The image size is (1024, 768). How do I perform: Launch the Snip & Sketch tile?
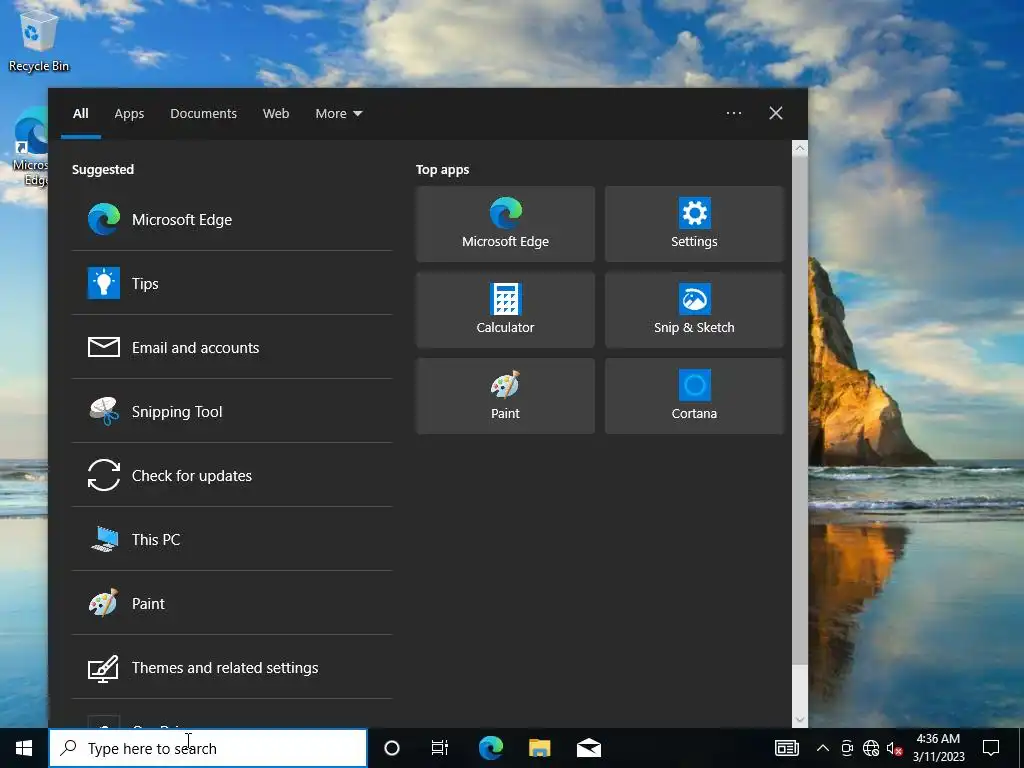coord(694,310)
